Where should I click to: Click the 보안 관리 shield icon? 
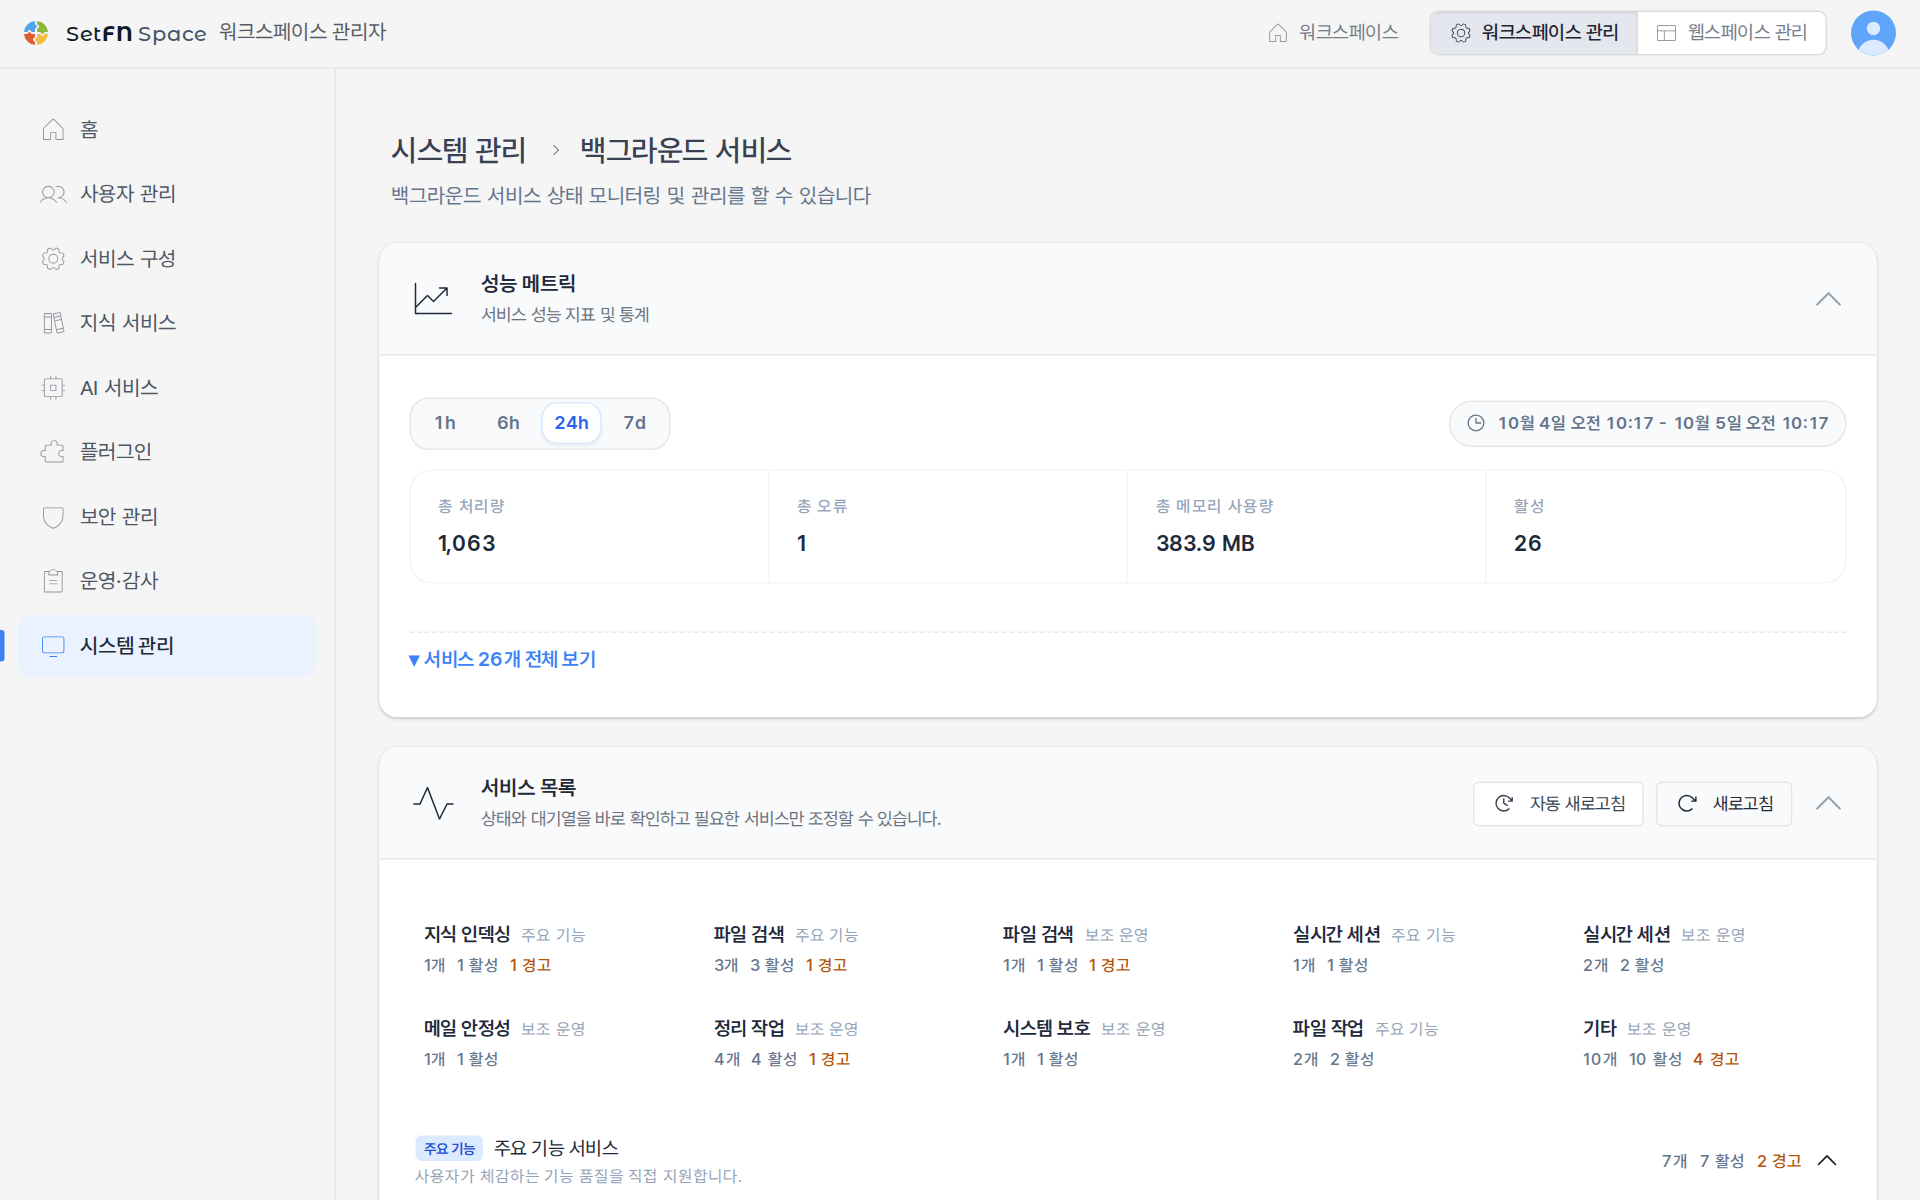(53, 517)
